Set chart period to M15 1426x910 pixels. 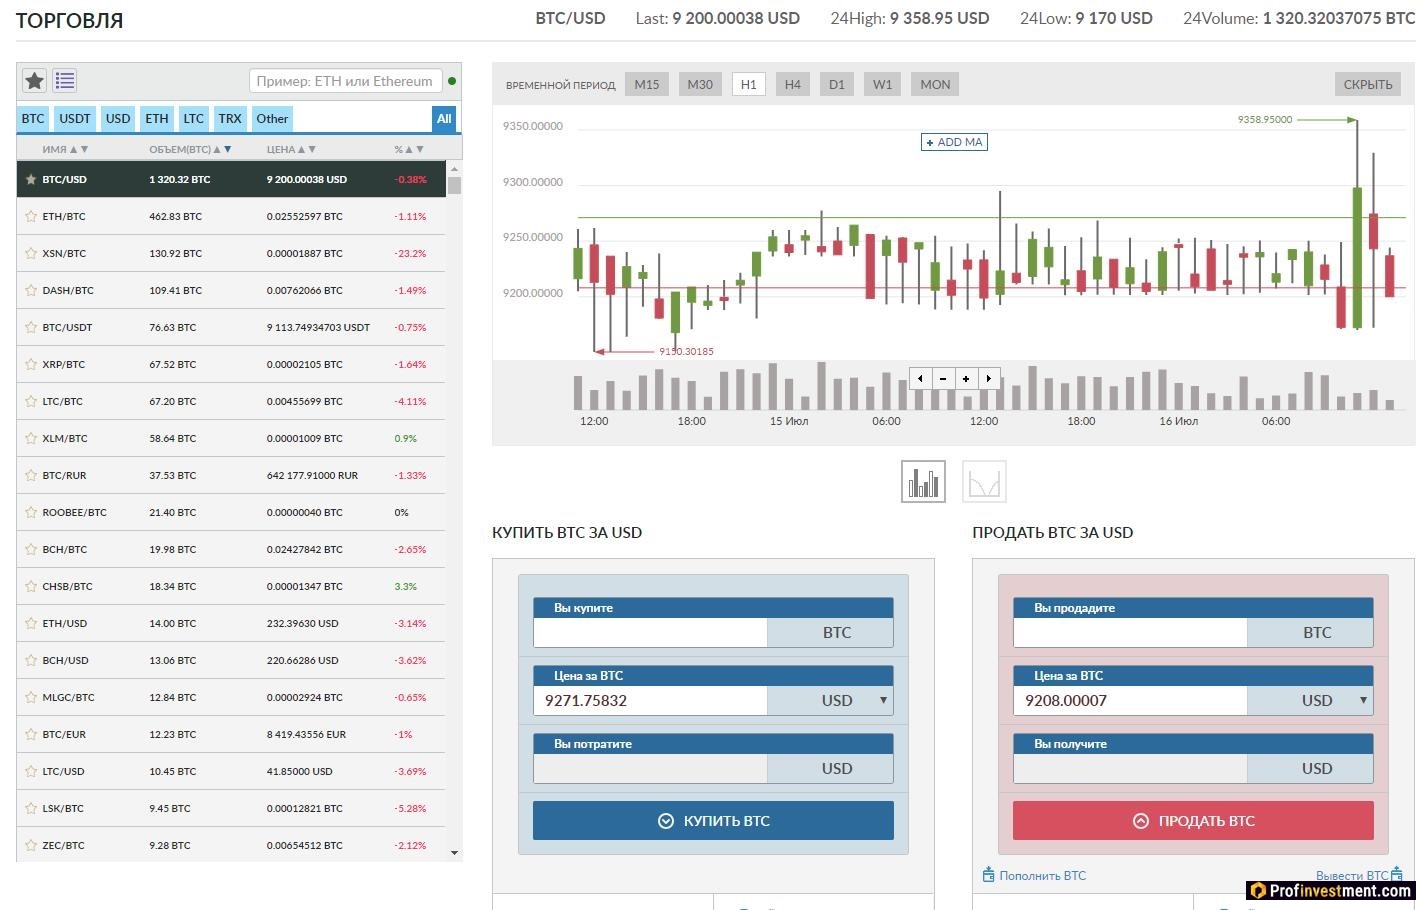(x=647, y=84)
